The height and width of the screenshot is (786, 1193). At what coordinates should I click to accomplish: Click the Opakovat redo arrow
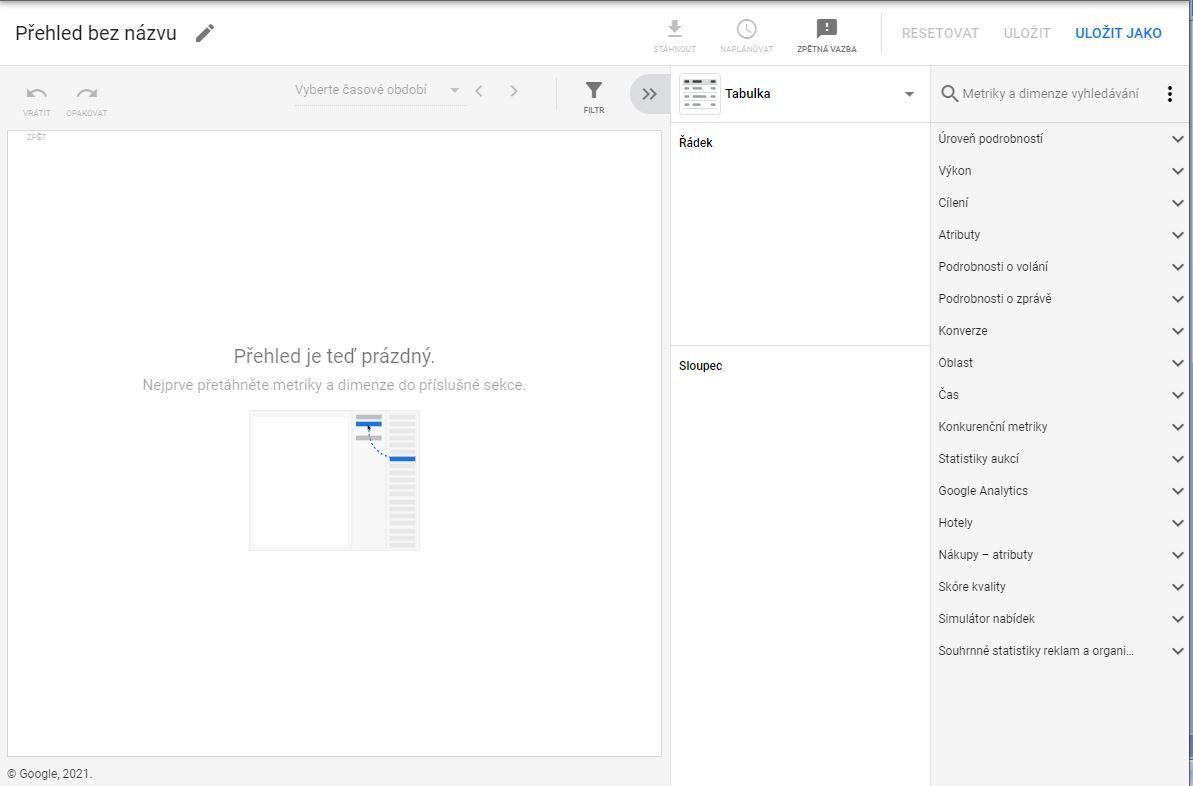point(87,93)
